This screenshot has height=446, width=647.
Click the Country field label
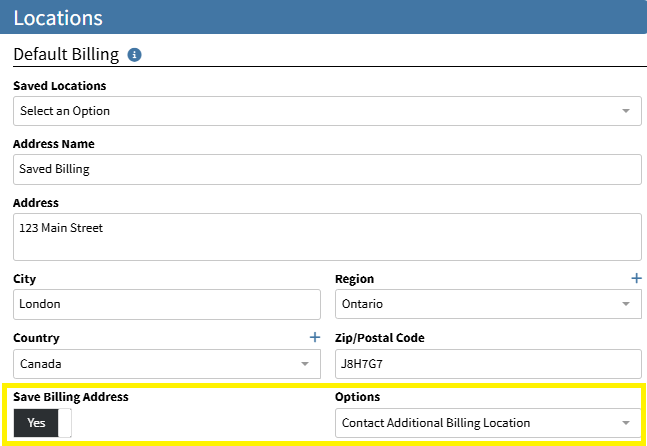[36, 338]
